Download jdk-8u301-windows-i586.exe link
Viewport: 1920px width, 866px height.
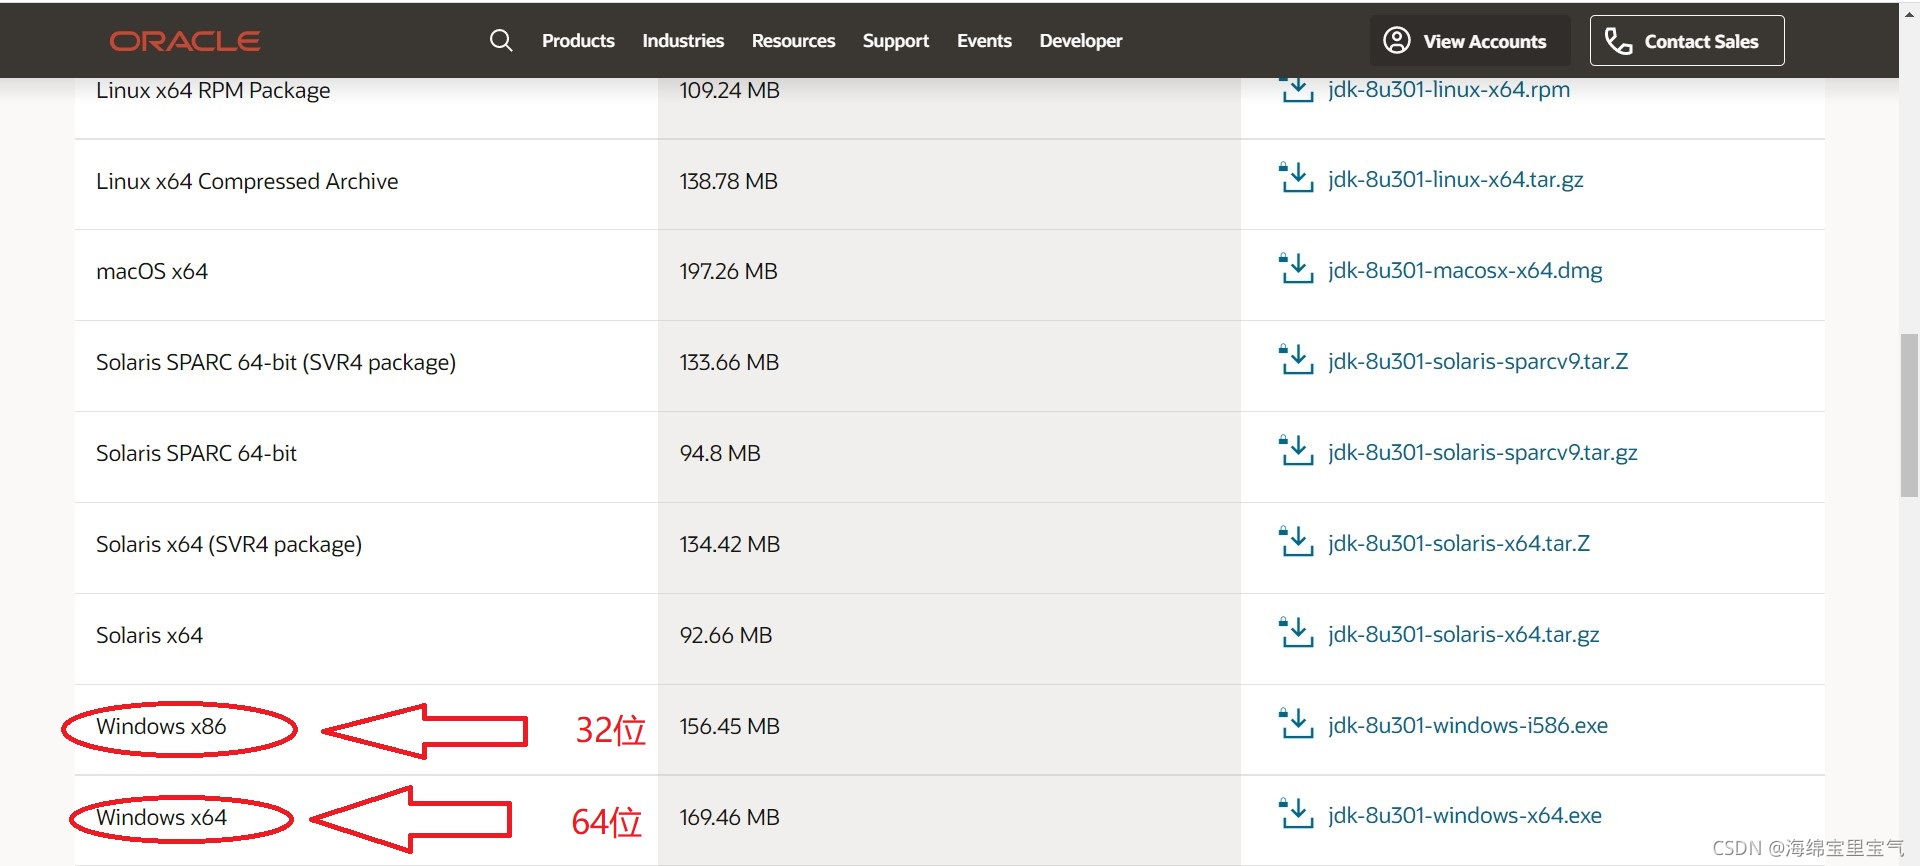pyautogui.click(x=1468, y=725)
